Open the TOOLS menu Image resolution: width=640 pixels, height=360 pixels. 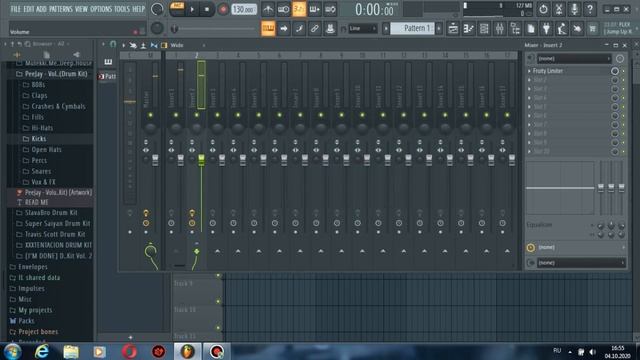tap(122, 9)
